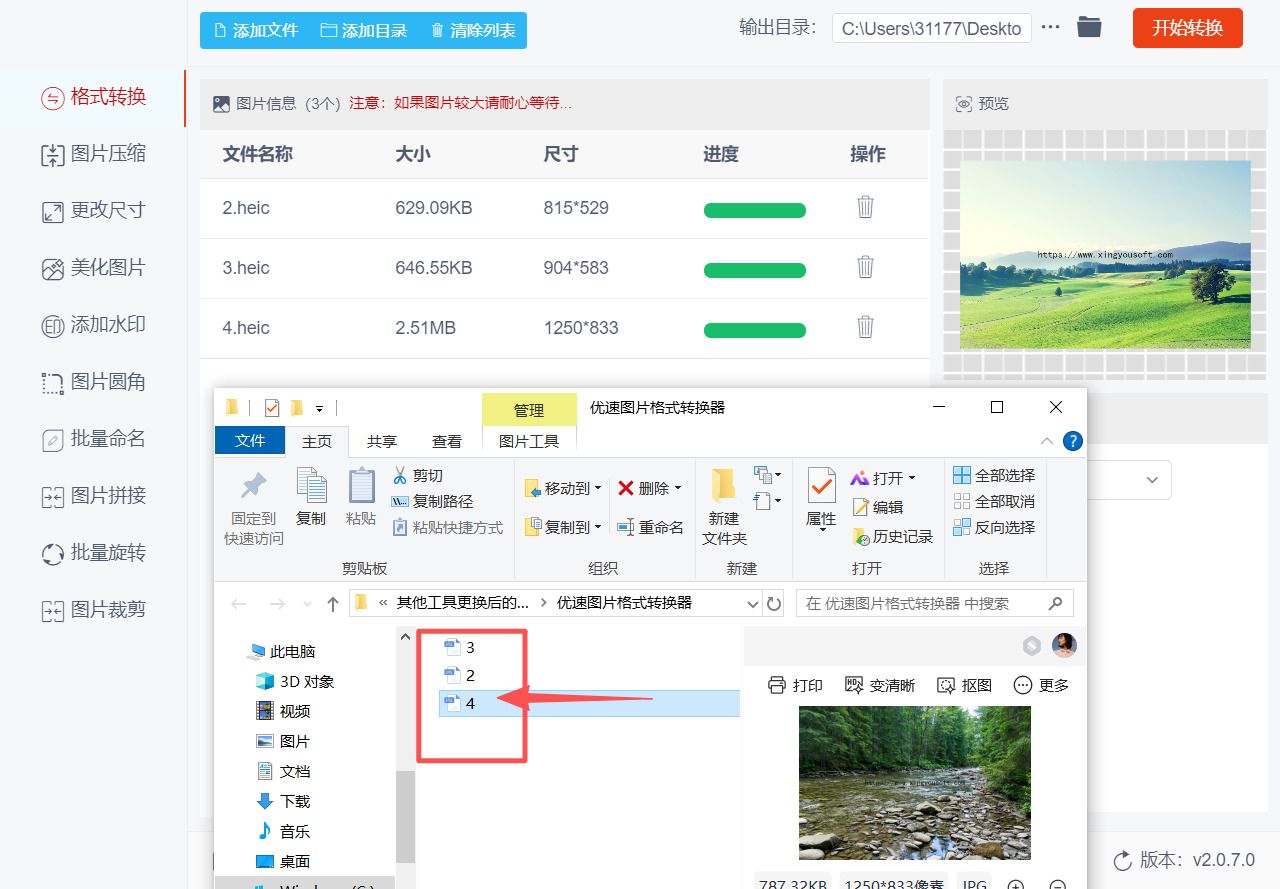Go up one folder level in Explorer

pyautogui.click(x=333, y=603)
